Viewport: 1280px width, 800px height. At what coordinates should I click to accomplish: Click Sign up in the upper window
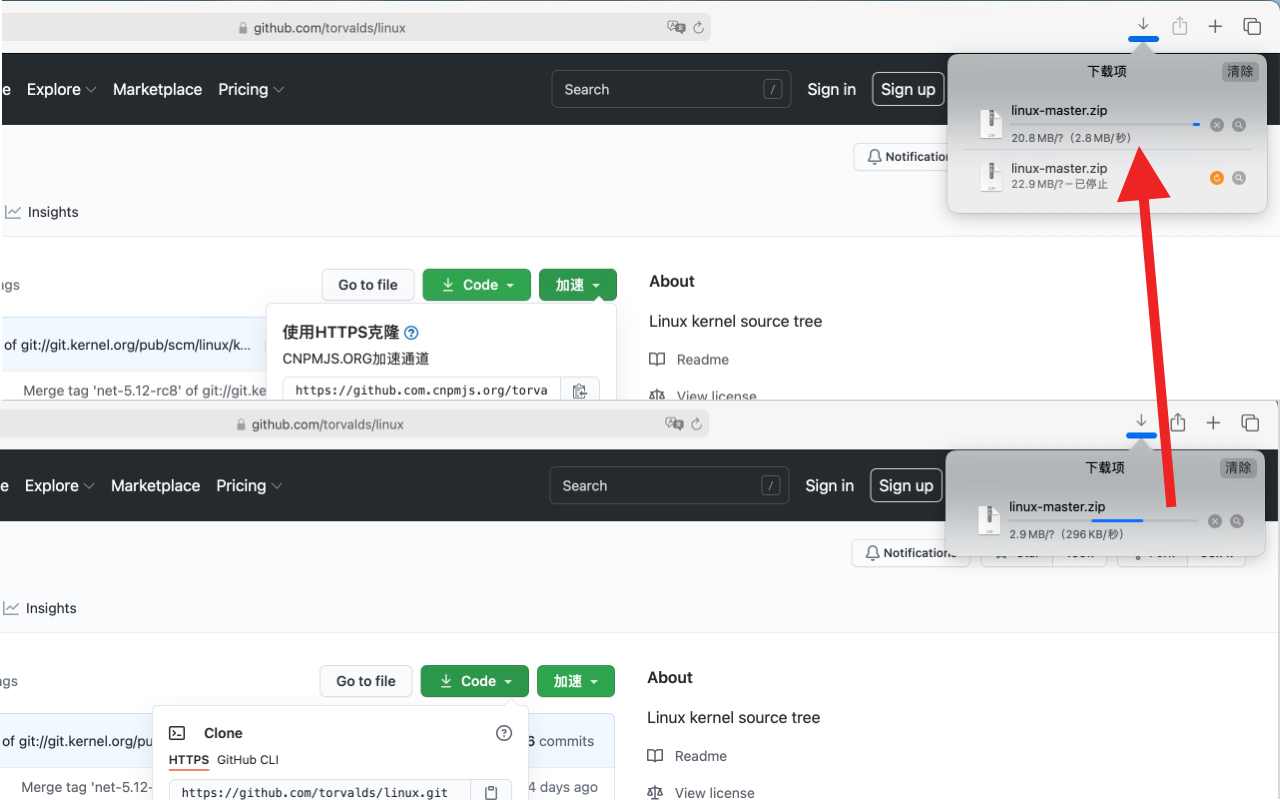tap(908, 89)
